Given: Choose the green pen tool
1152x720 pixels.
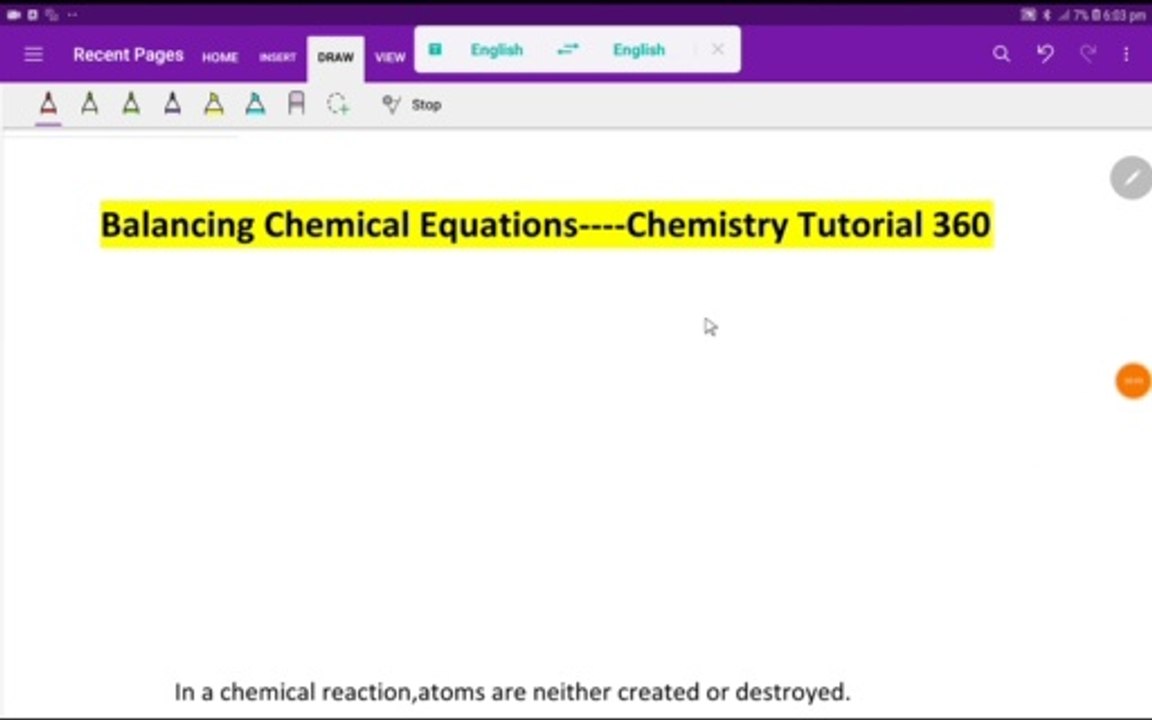Looking at the screenshot, I should [132, 104].
